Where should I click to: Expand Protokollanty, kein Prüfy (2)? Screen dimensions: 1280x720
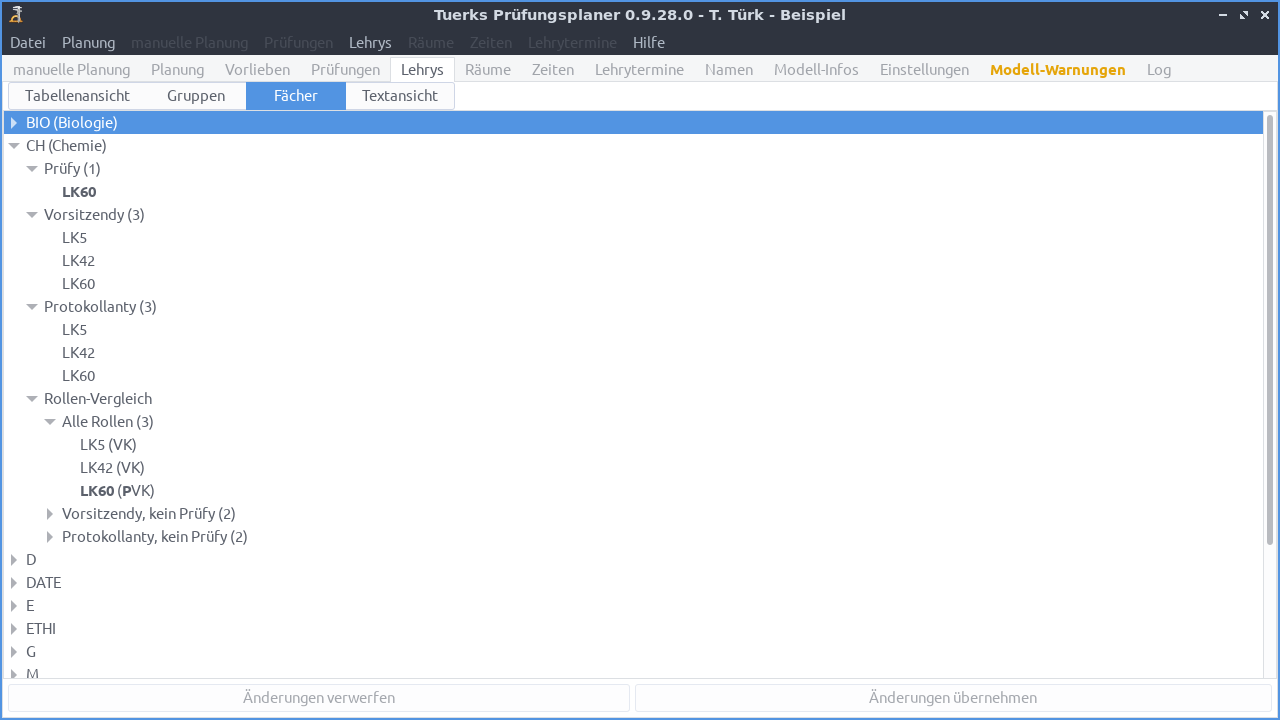(x=49, y=536)
